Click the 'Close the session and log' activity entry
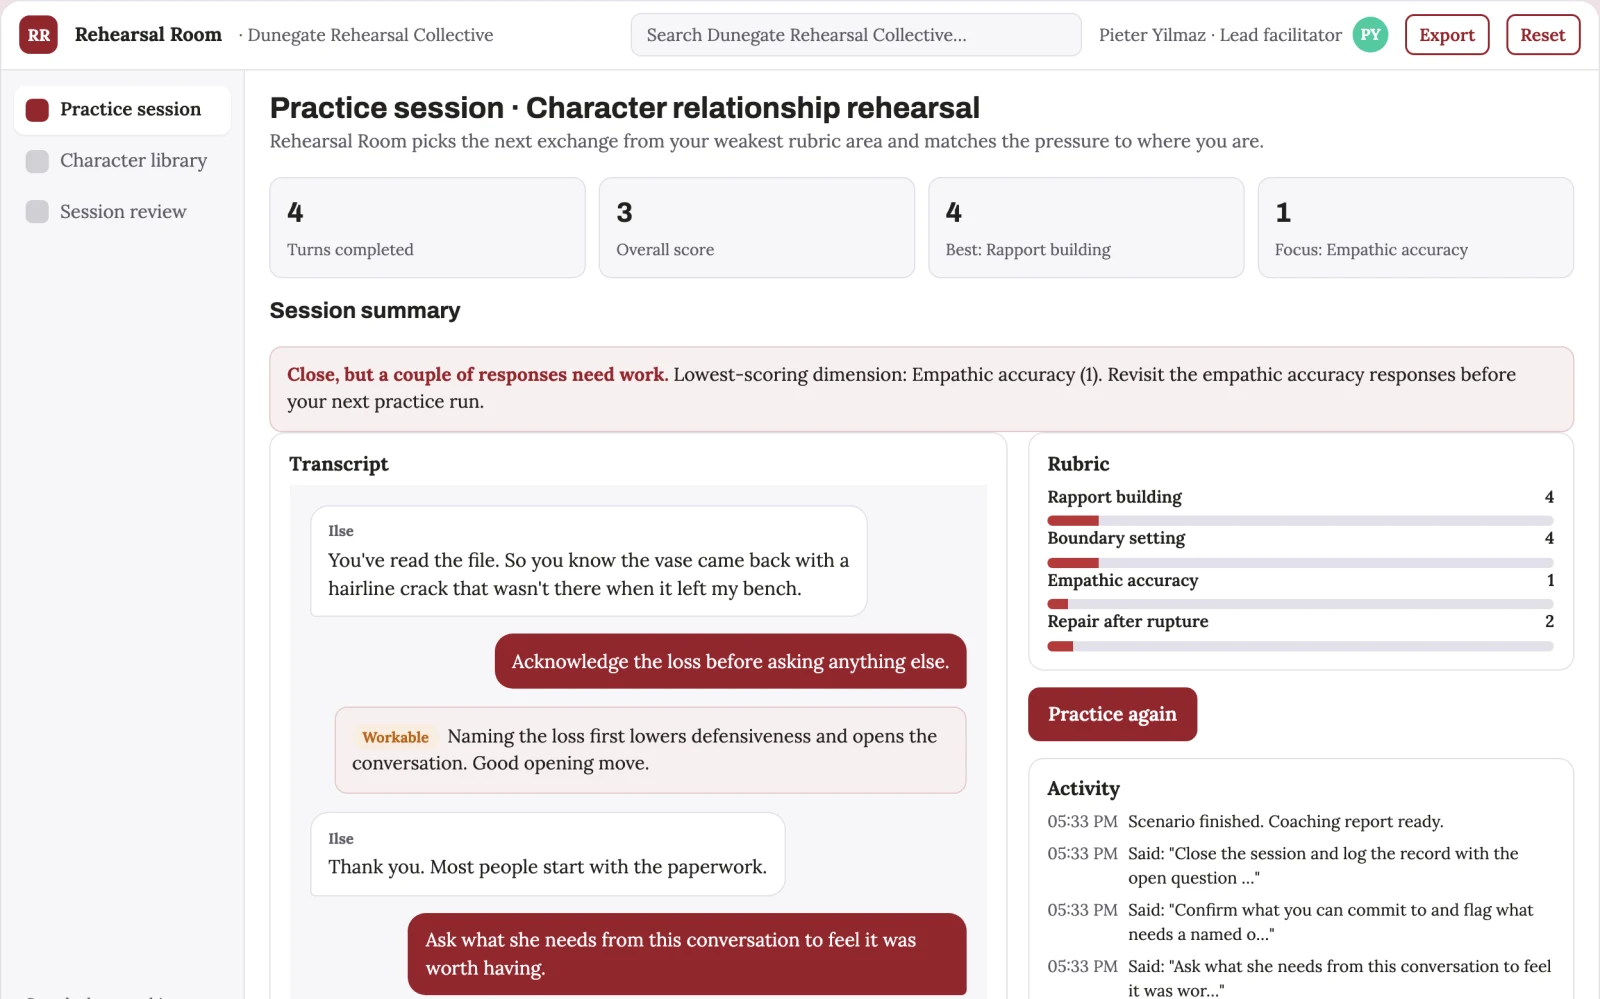Image resolution: width=1600 pixels, height=999 pixels. coord(1300,866)
